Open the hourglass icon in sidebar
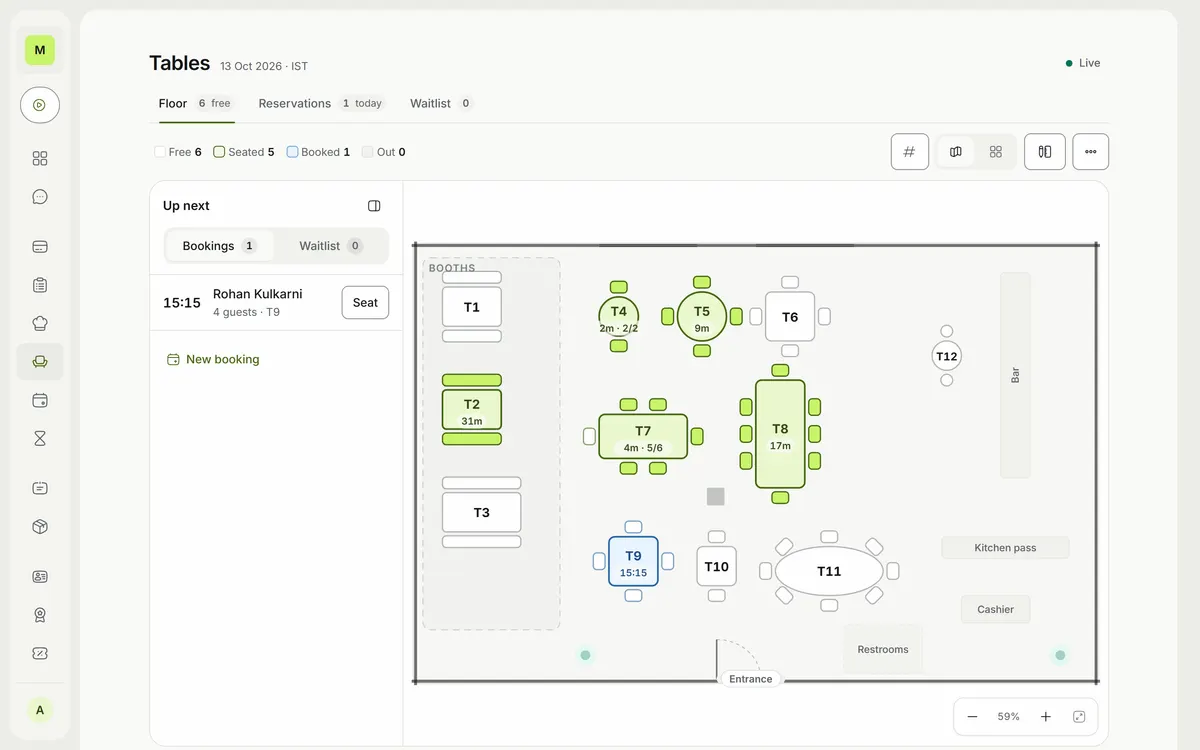 tap(40, 438)
